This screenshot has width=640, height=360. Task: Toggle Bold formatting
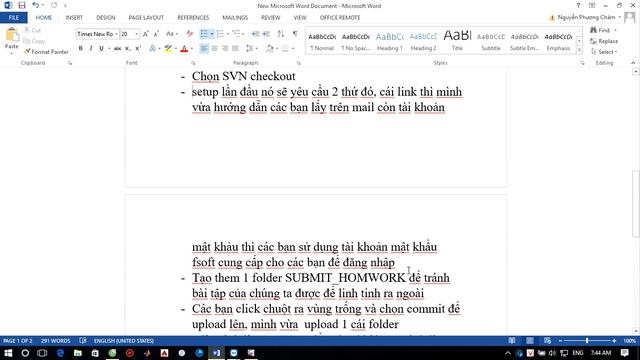pyautogui.click(x=80, y=49)
